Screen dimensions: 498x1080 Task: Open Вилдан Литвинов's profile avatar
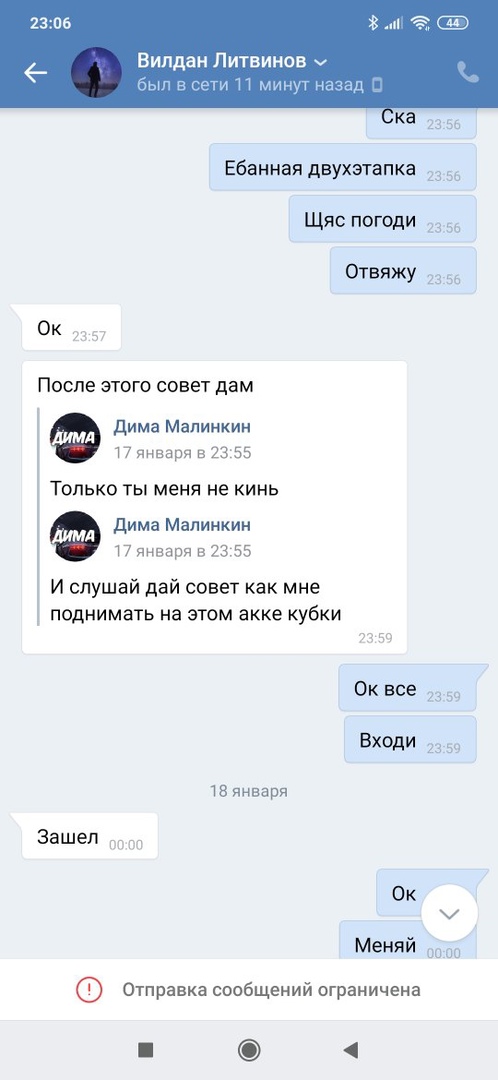coord(96,72)
